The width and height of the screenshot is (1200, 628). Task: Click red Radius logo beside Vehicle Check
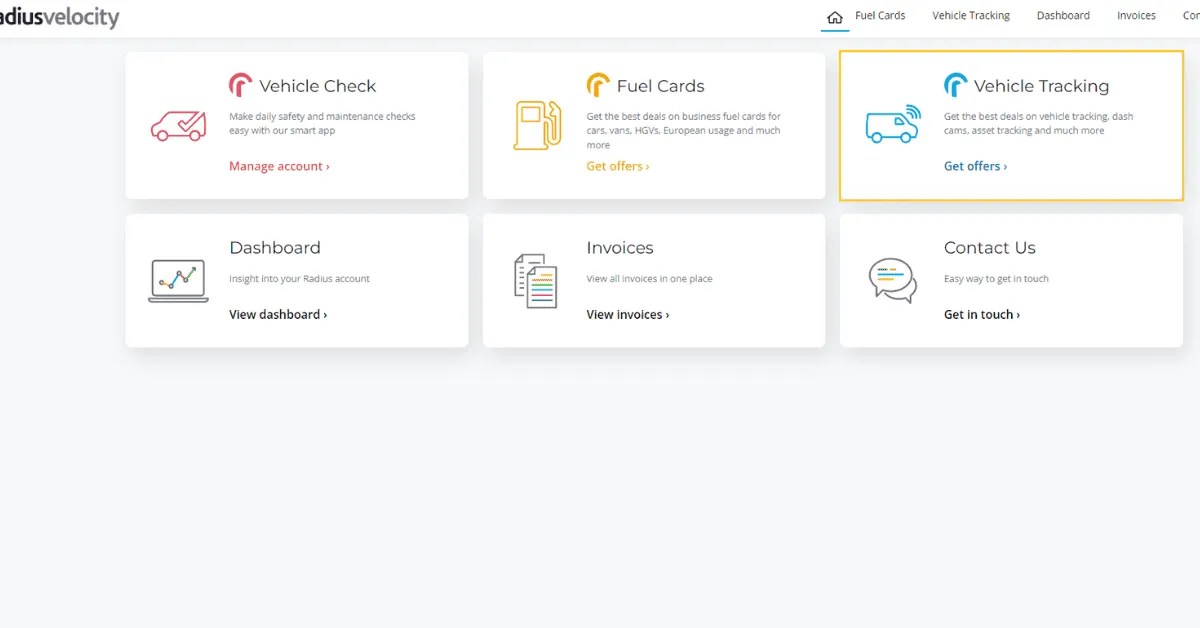[x=240, y=85]
